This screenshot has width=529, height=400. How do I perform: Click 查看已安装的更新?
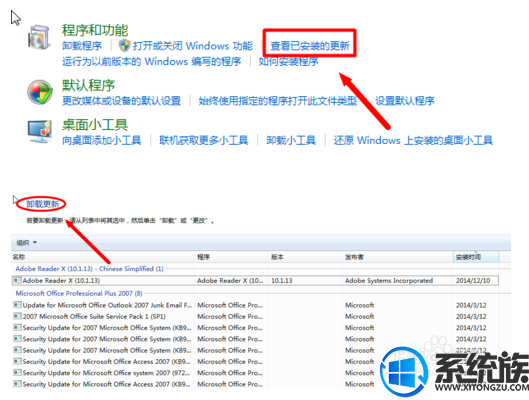(310, 46)
